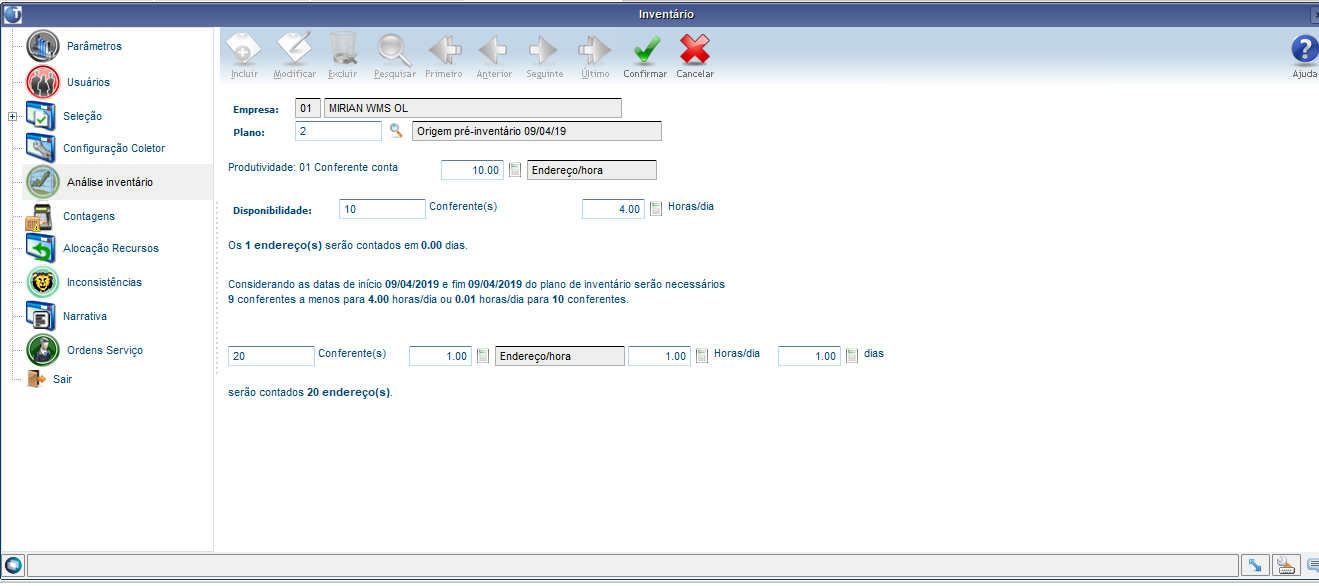Click Endereço/hora field next to Produtividade
The width and height of the screenshot is (1319, 586).
(592, 170)
